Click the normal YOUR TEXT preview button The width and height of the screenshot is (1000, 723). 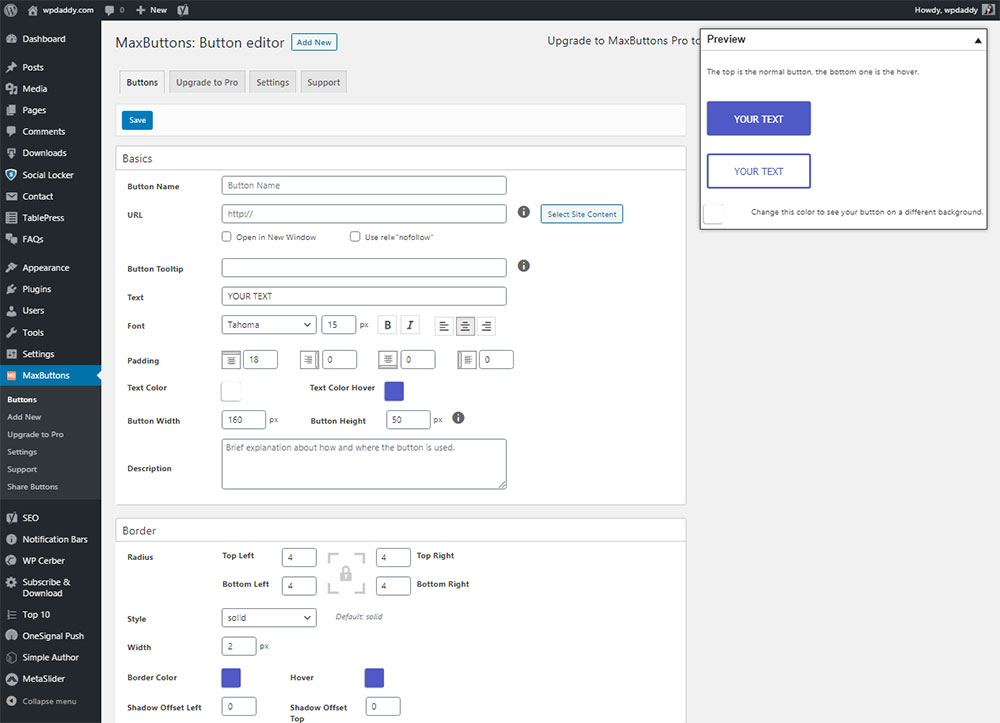pyautogui.click(x=758, y=119)
